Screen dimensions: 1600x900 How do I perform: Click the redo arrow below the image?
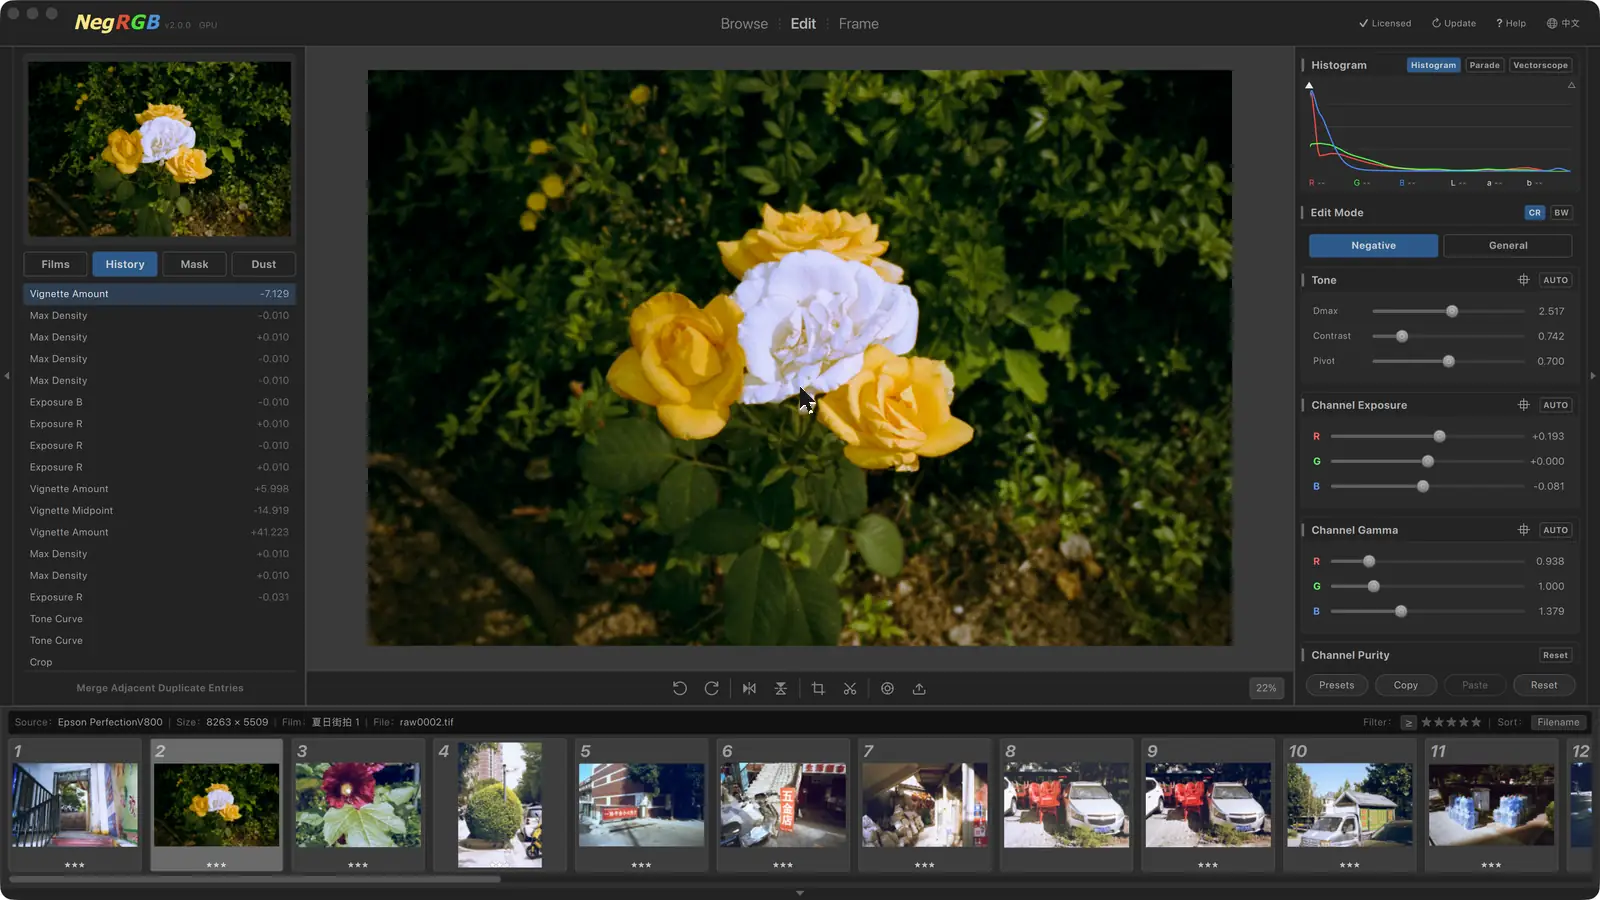click(x=712, y=688)
